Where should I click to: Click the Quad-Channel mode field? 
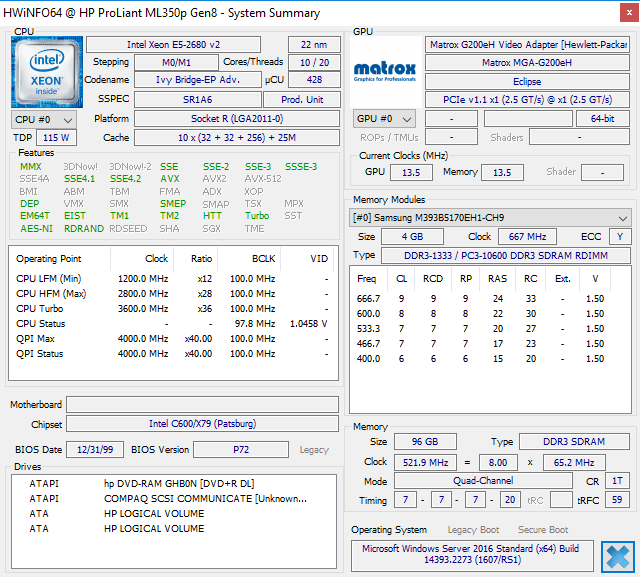[483, 481]
